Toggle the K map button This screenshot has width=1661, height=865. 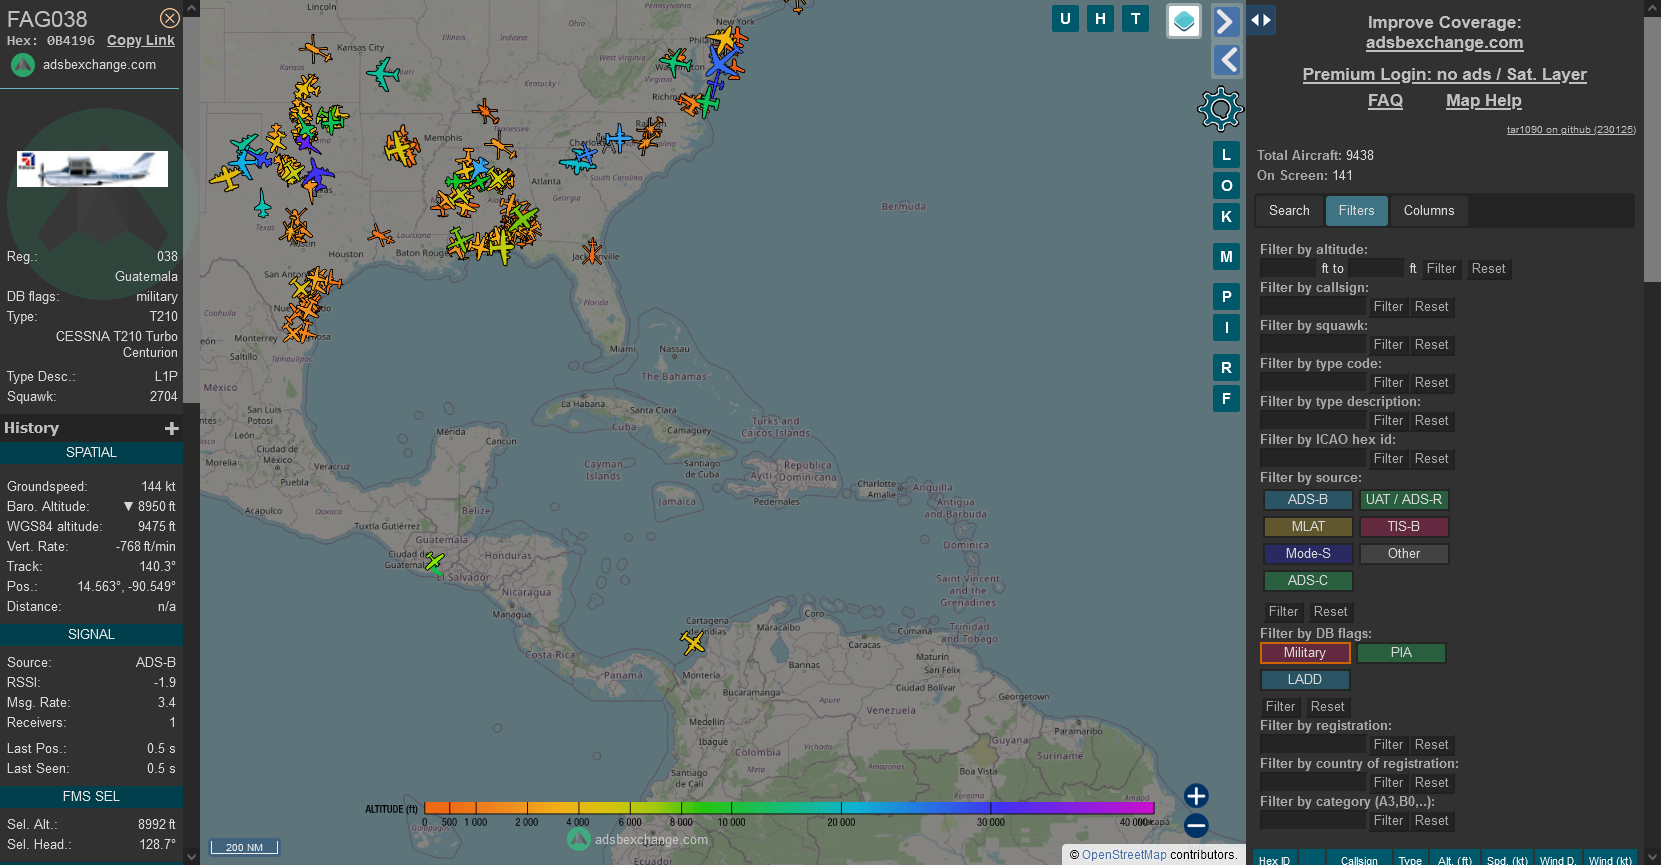pyautogui.click(x=1226, y=217)
